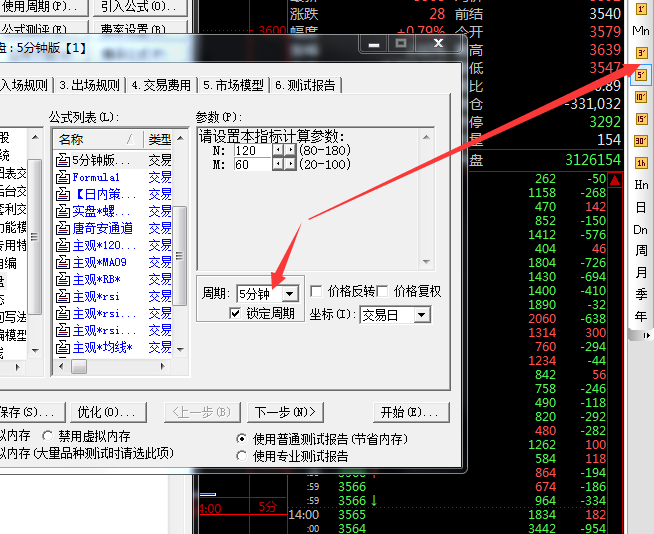Expand the sidebar period list arrow
The image size is (654, 534).
click(646, 335)
